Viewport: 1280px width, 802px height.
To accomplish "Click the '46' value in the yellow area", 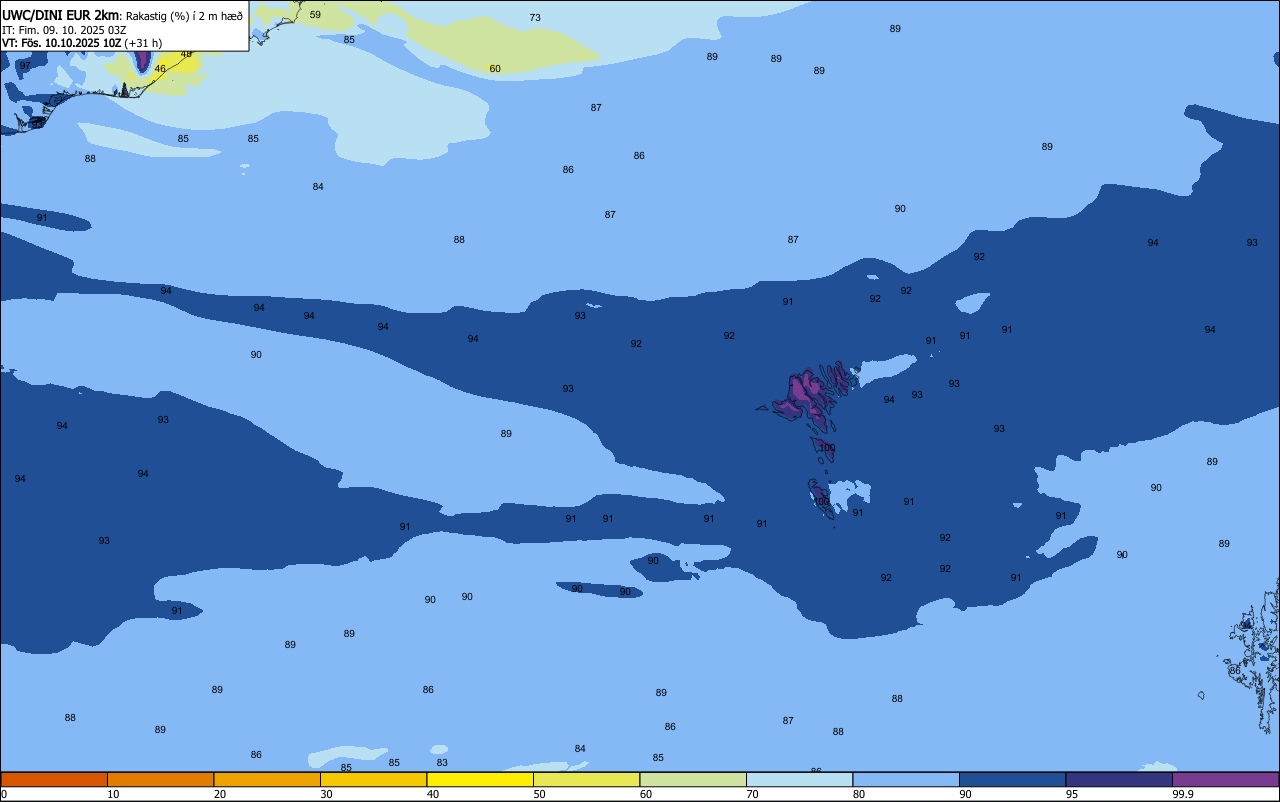I will pos(160,69).
